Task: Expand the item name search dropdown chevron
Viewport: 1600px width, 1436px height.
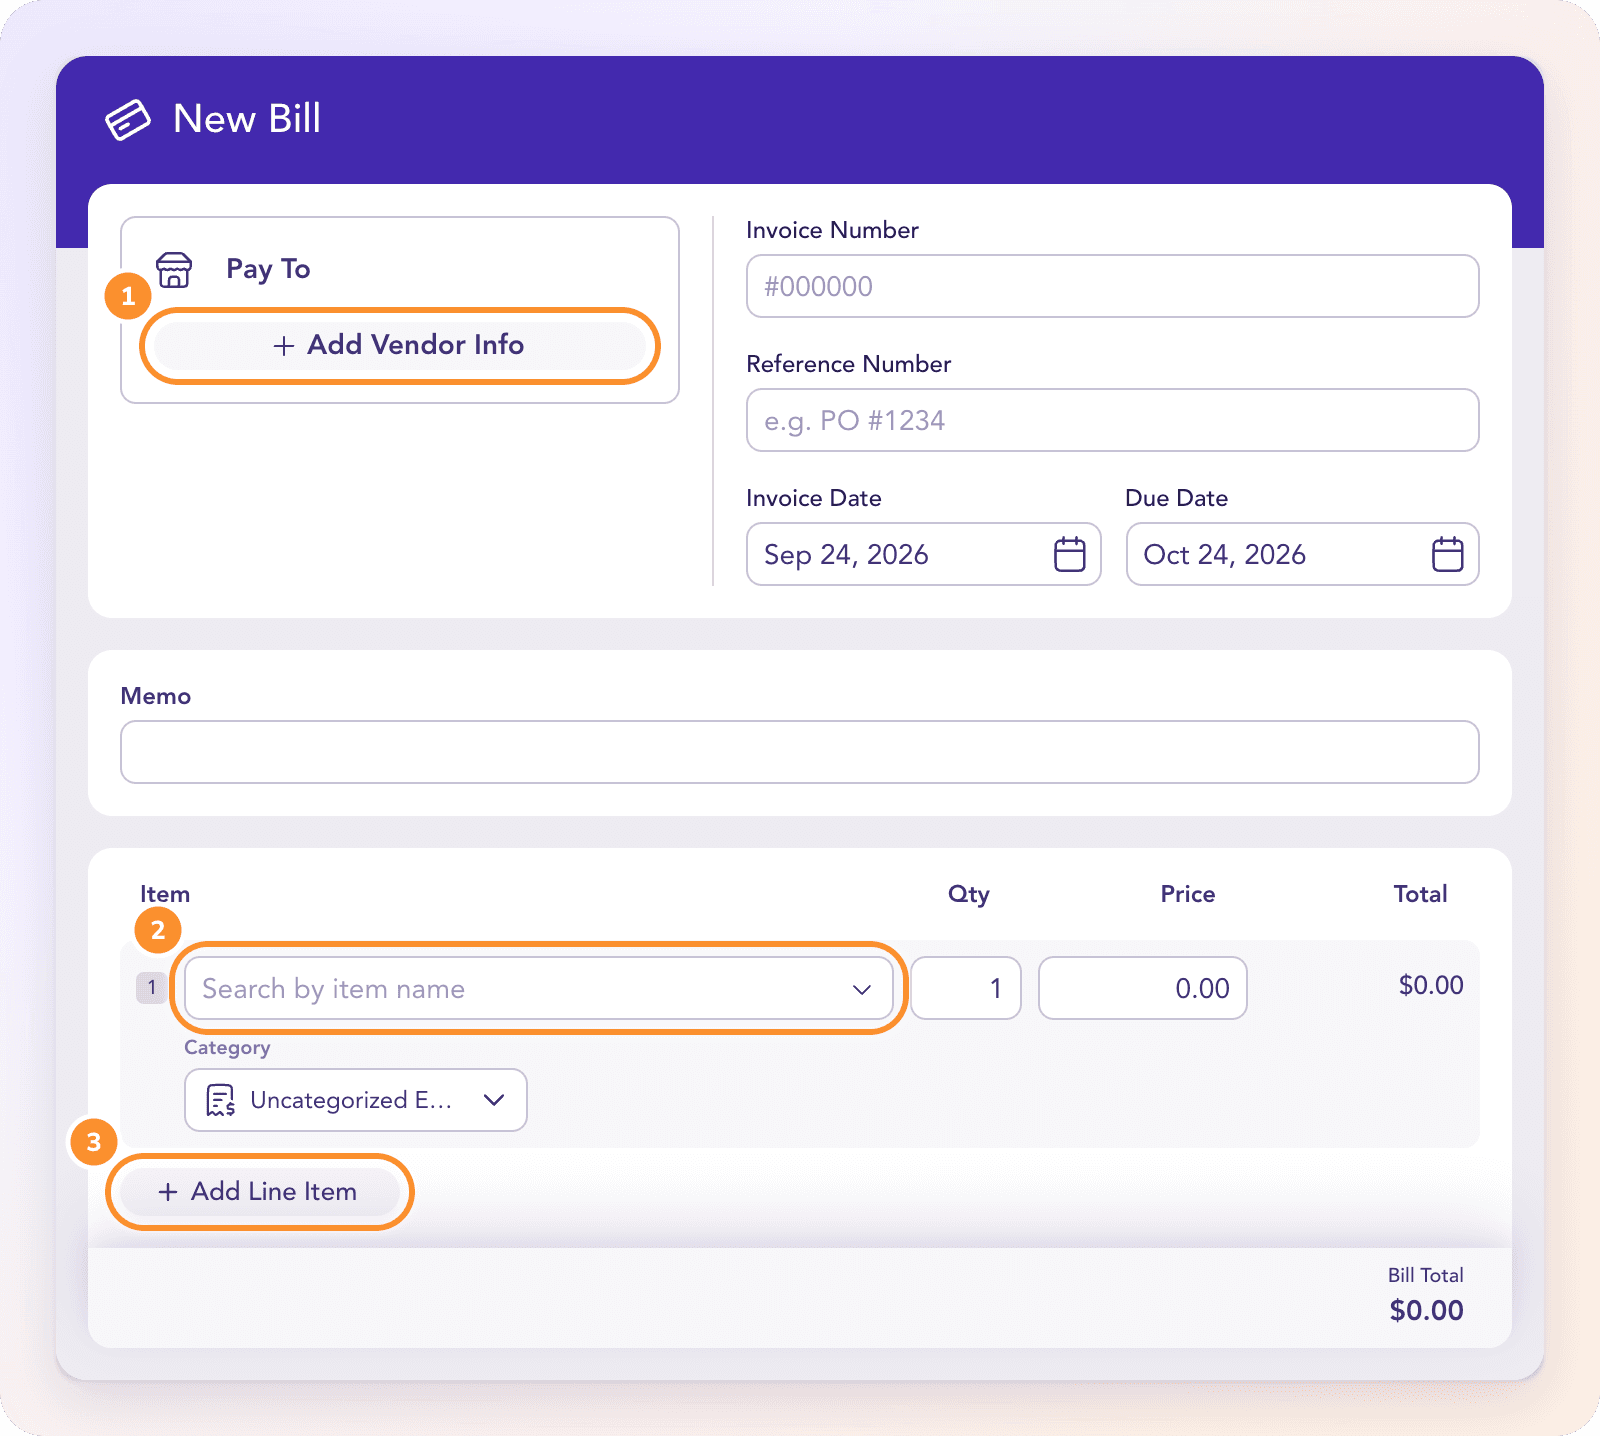Action: (861, 989)
